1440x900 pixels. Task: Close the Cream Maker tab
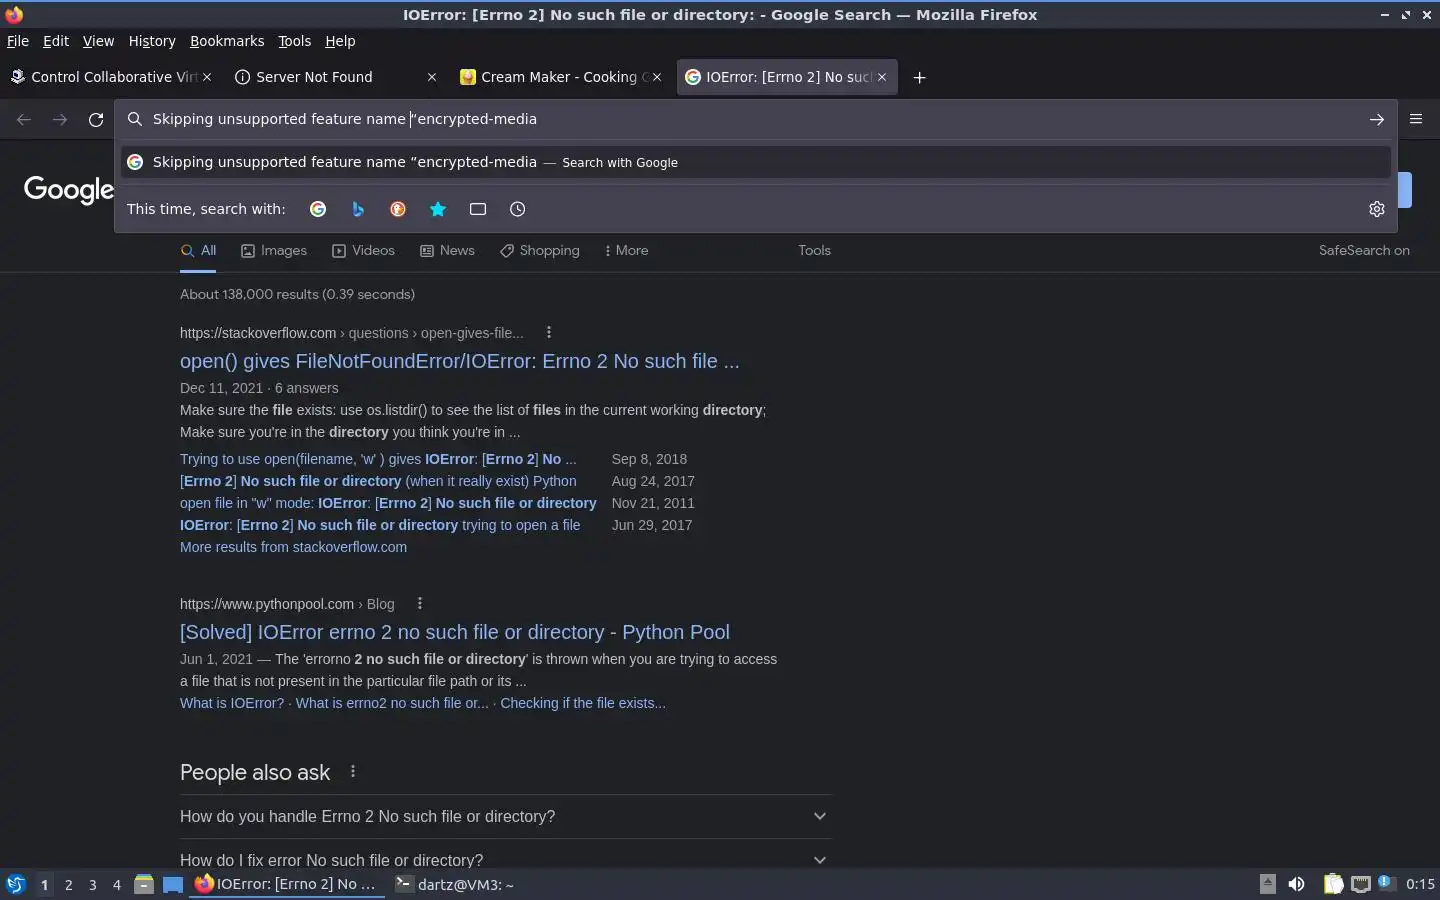pyautogui.click(x=657, y=77)
